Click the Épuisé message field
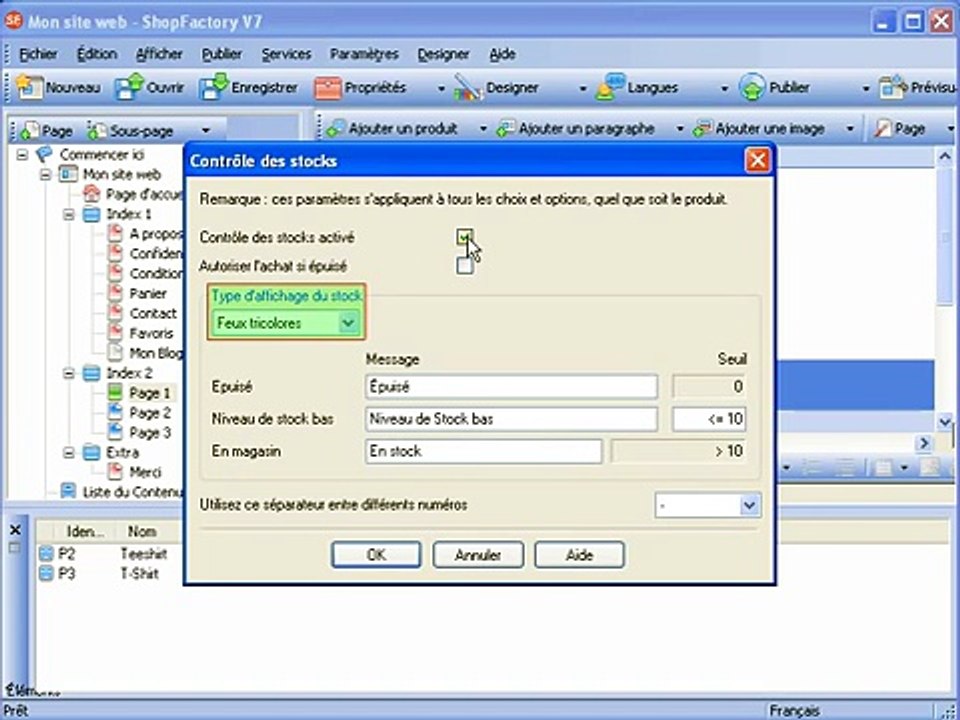This screenshot has width=960, height=720. [x=511, y=386]
